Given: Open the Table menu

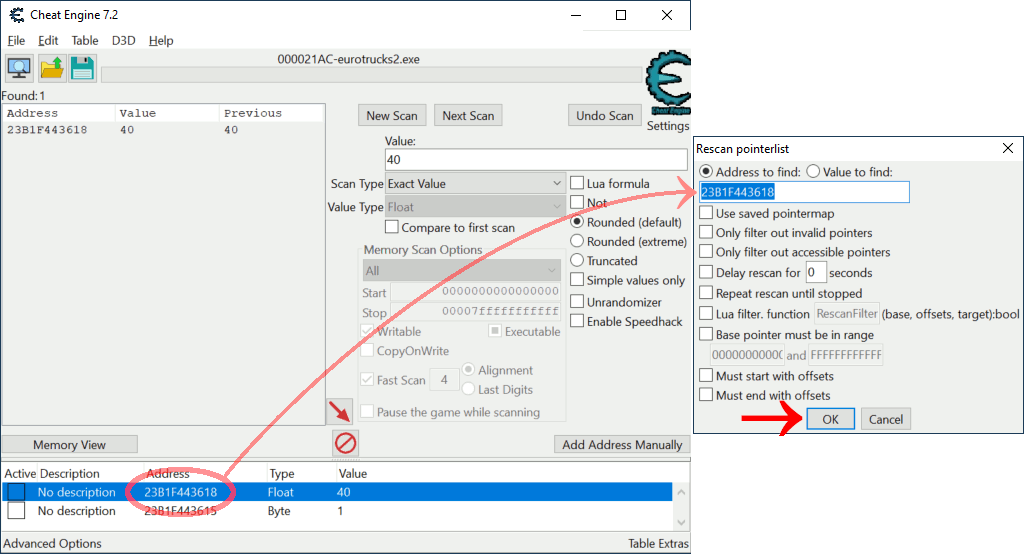Looking at the screenshot, I should click(x=85, y=41).
